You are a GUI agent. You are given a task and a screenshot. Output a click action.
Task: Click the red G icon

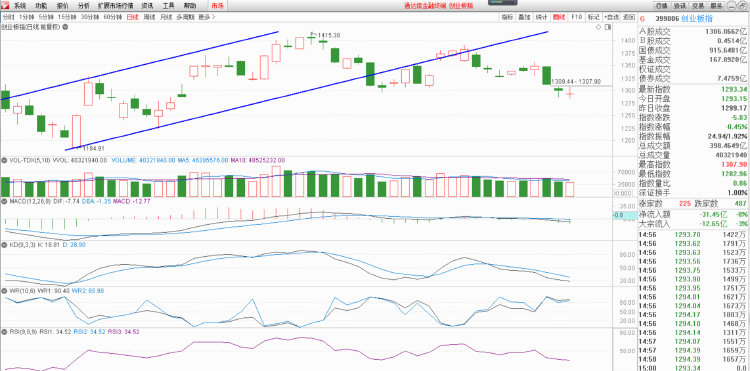642,19
